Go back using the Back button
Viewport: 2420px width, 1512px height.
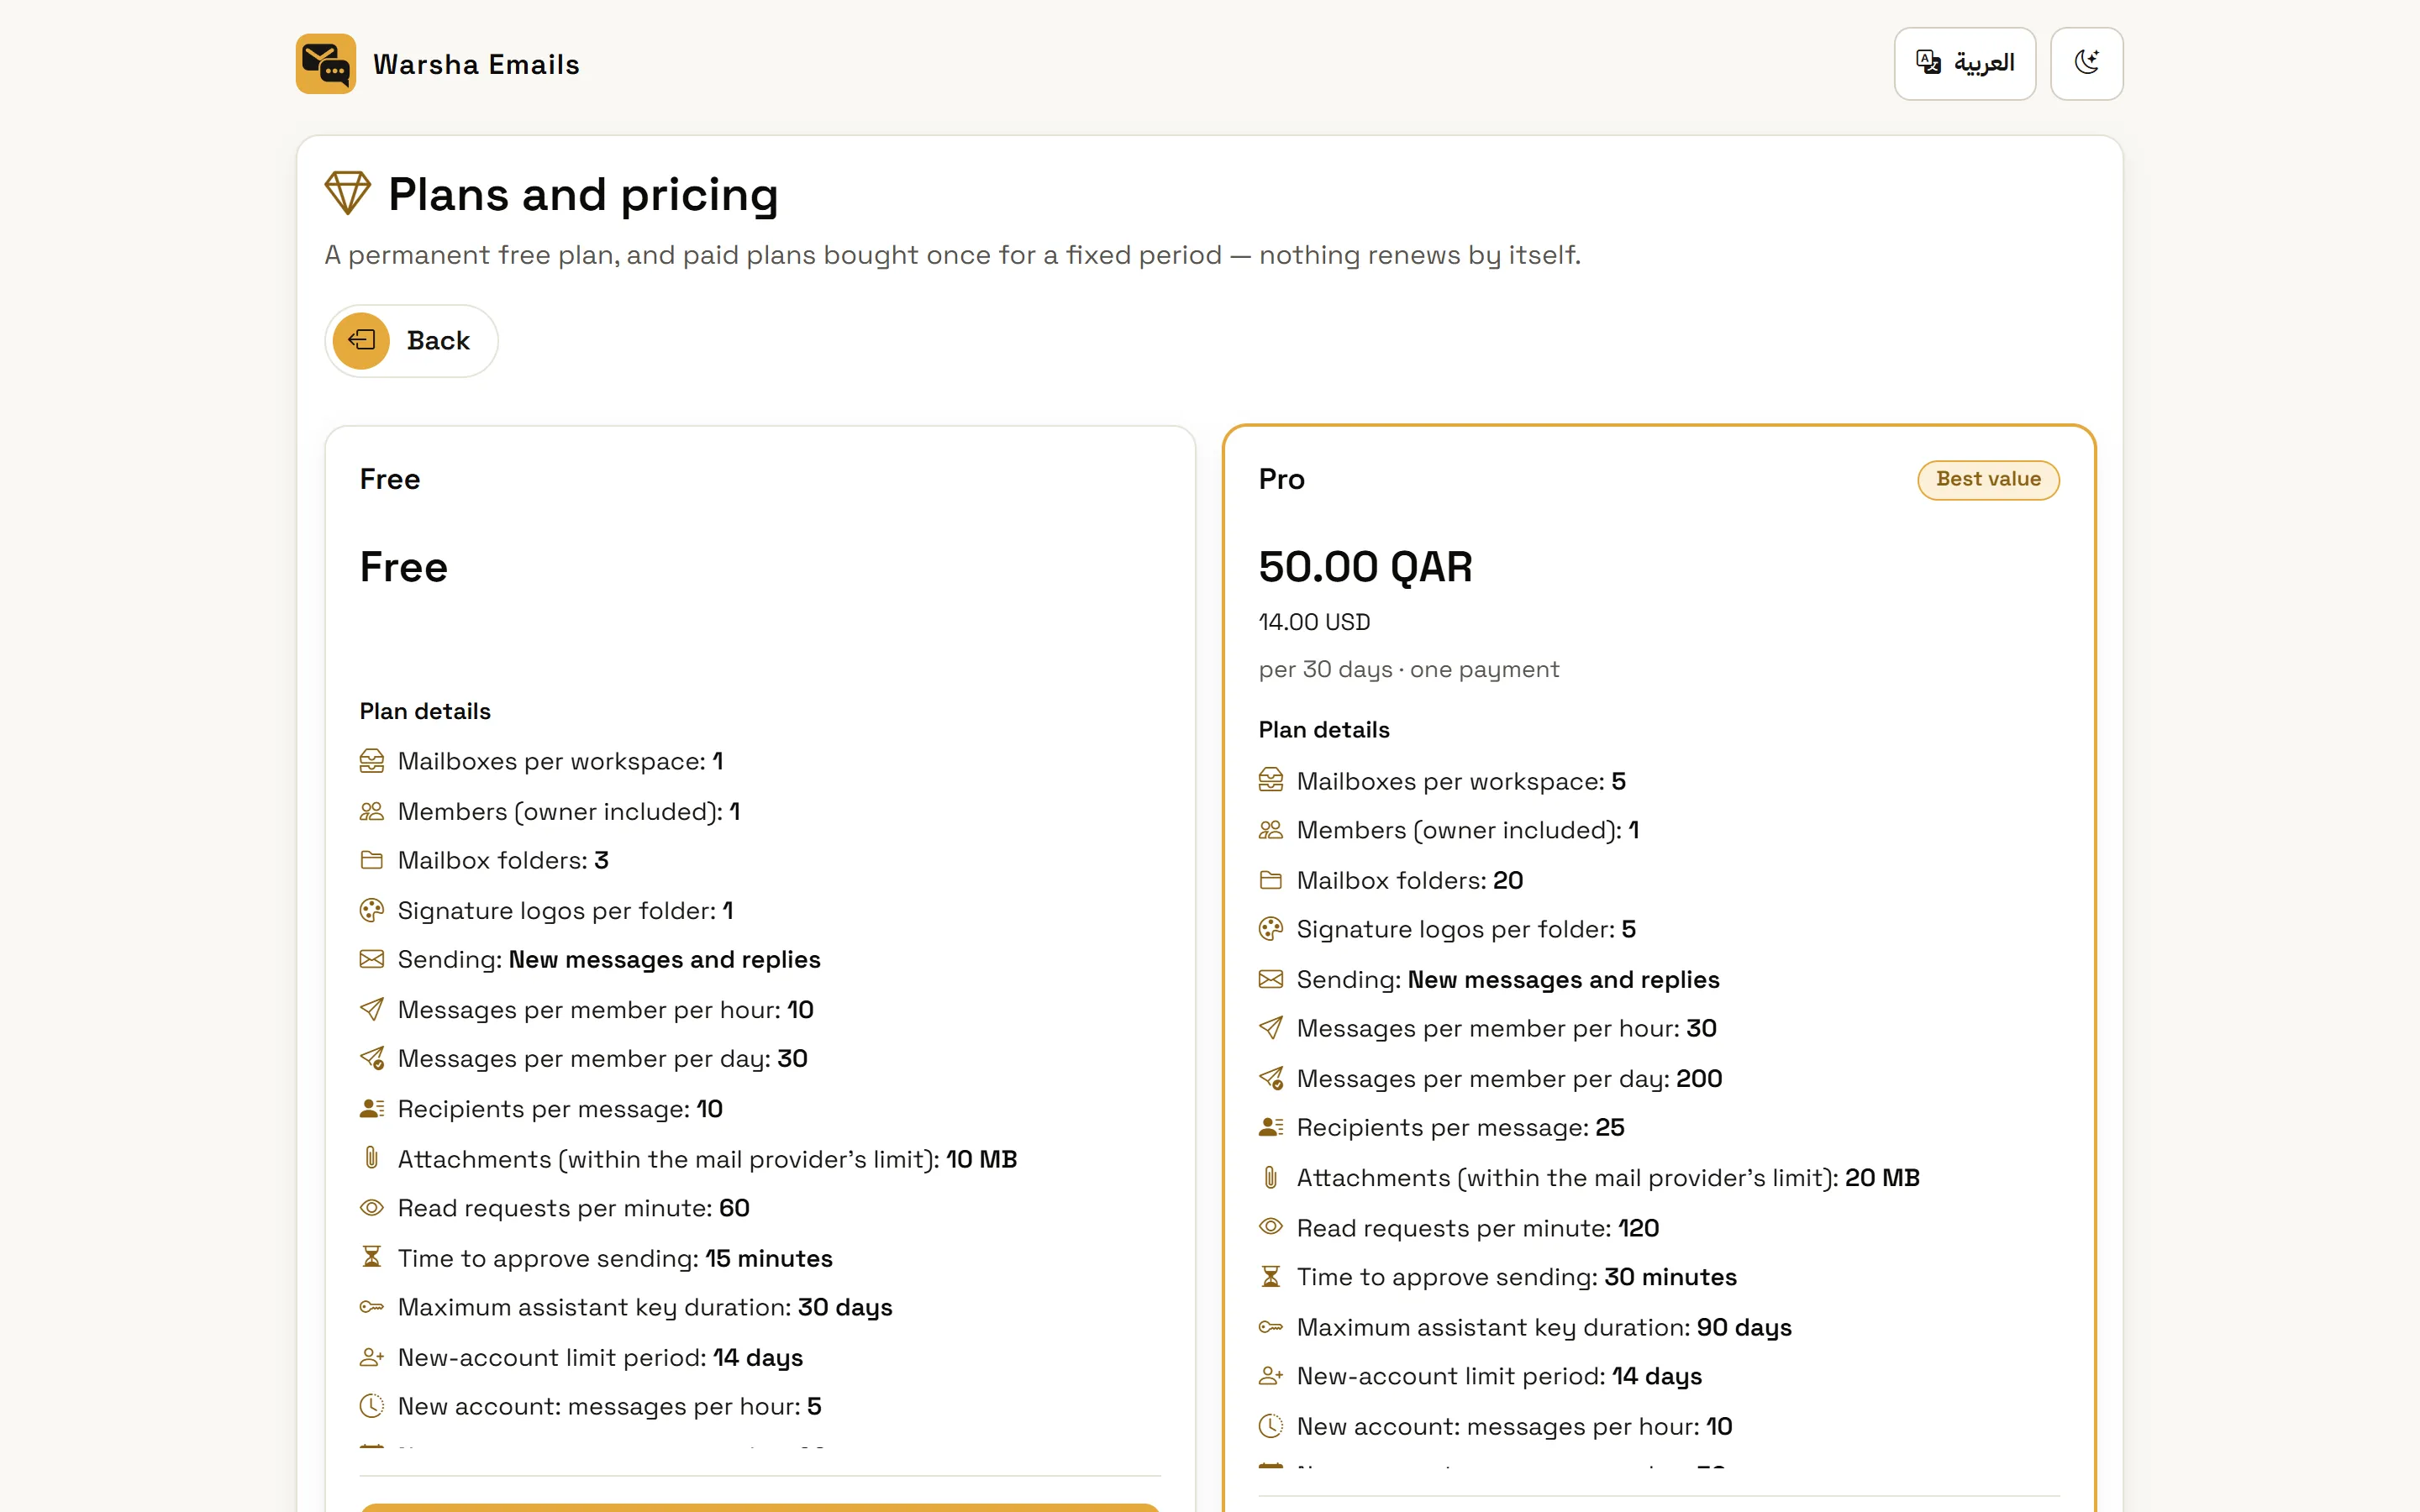411,341
